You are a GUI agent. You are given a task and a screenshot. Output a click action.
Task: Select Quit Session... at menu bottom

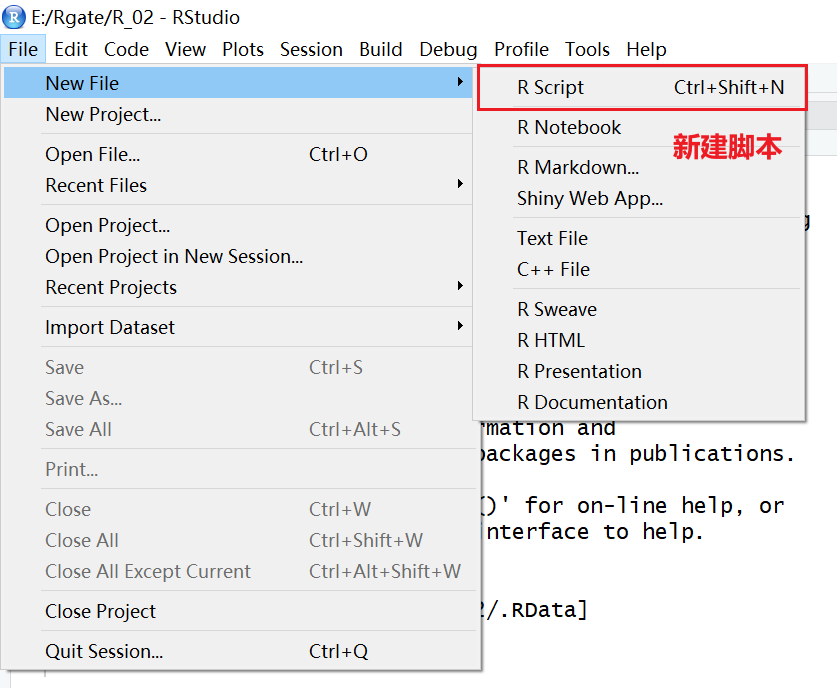[104, 651]
